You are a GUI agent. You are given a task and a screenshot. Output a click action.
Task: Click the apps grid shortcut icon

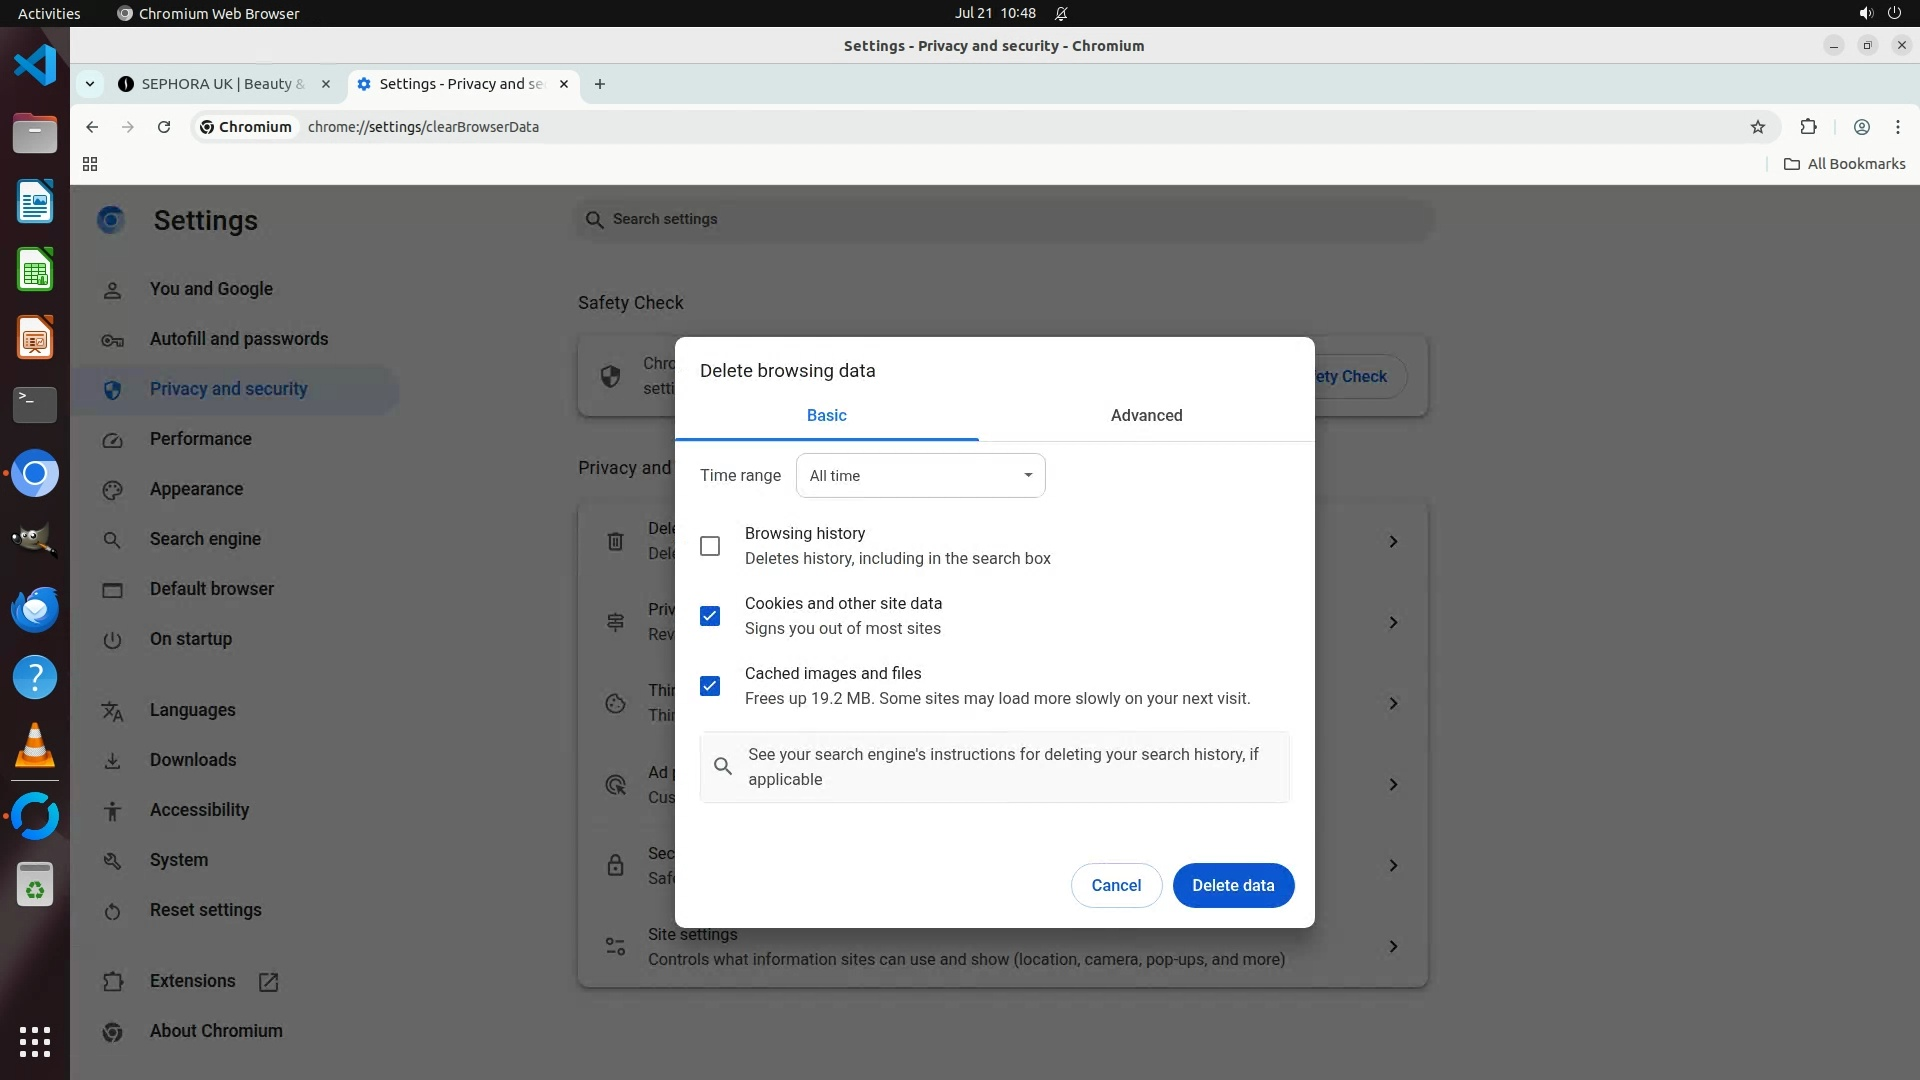[90, 164]
